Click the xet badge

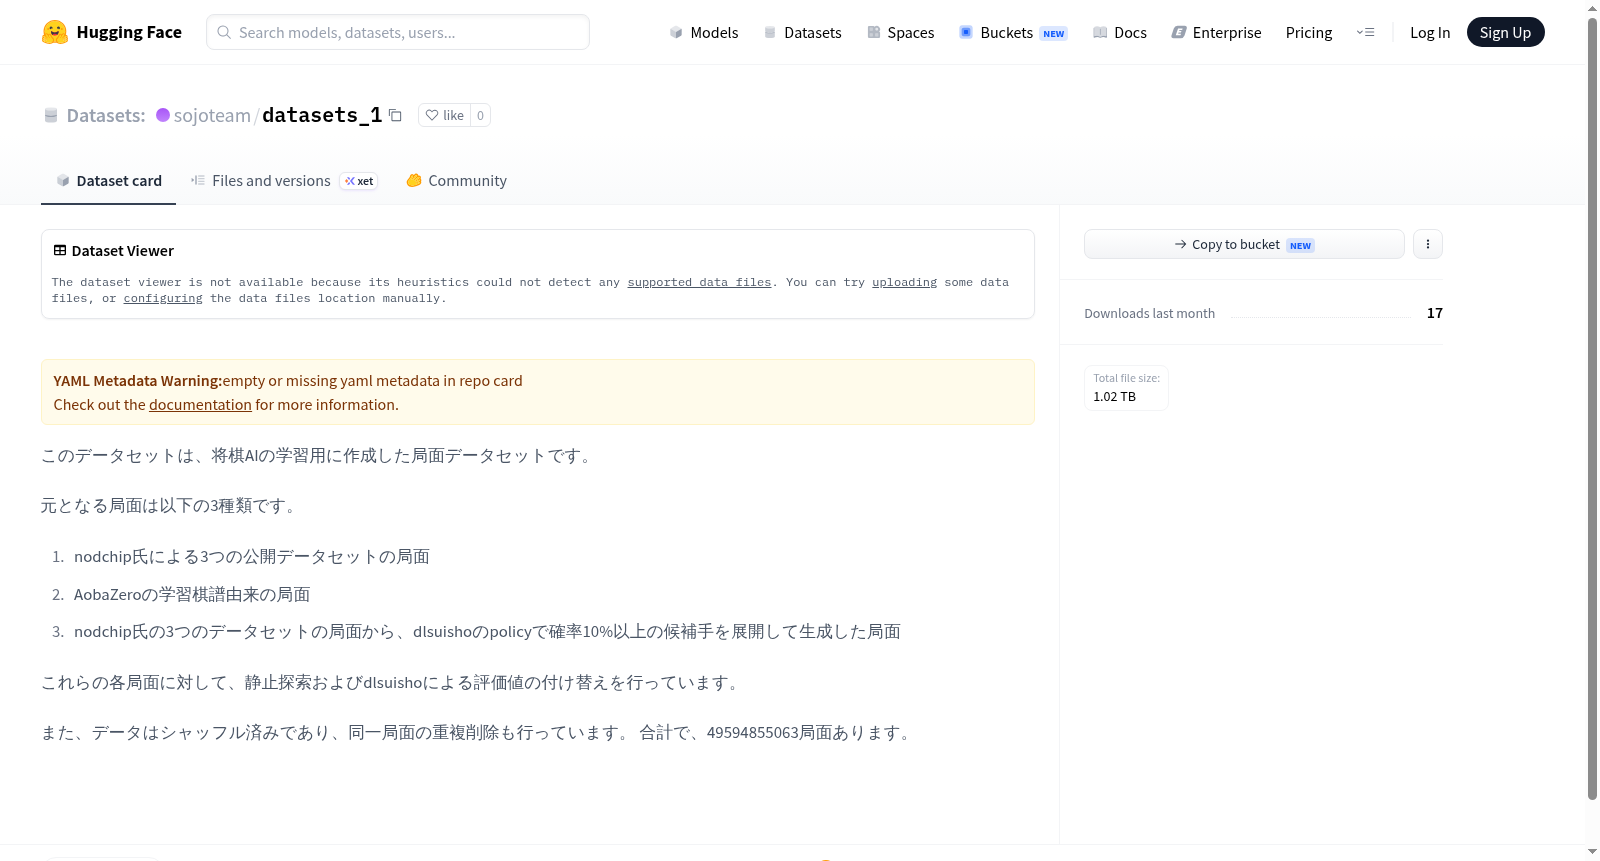tap(359, 181)
